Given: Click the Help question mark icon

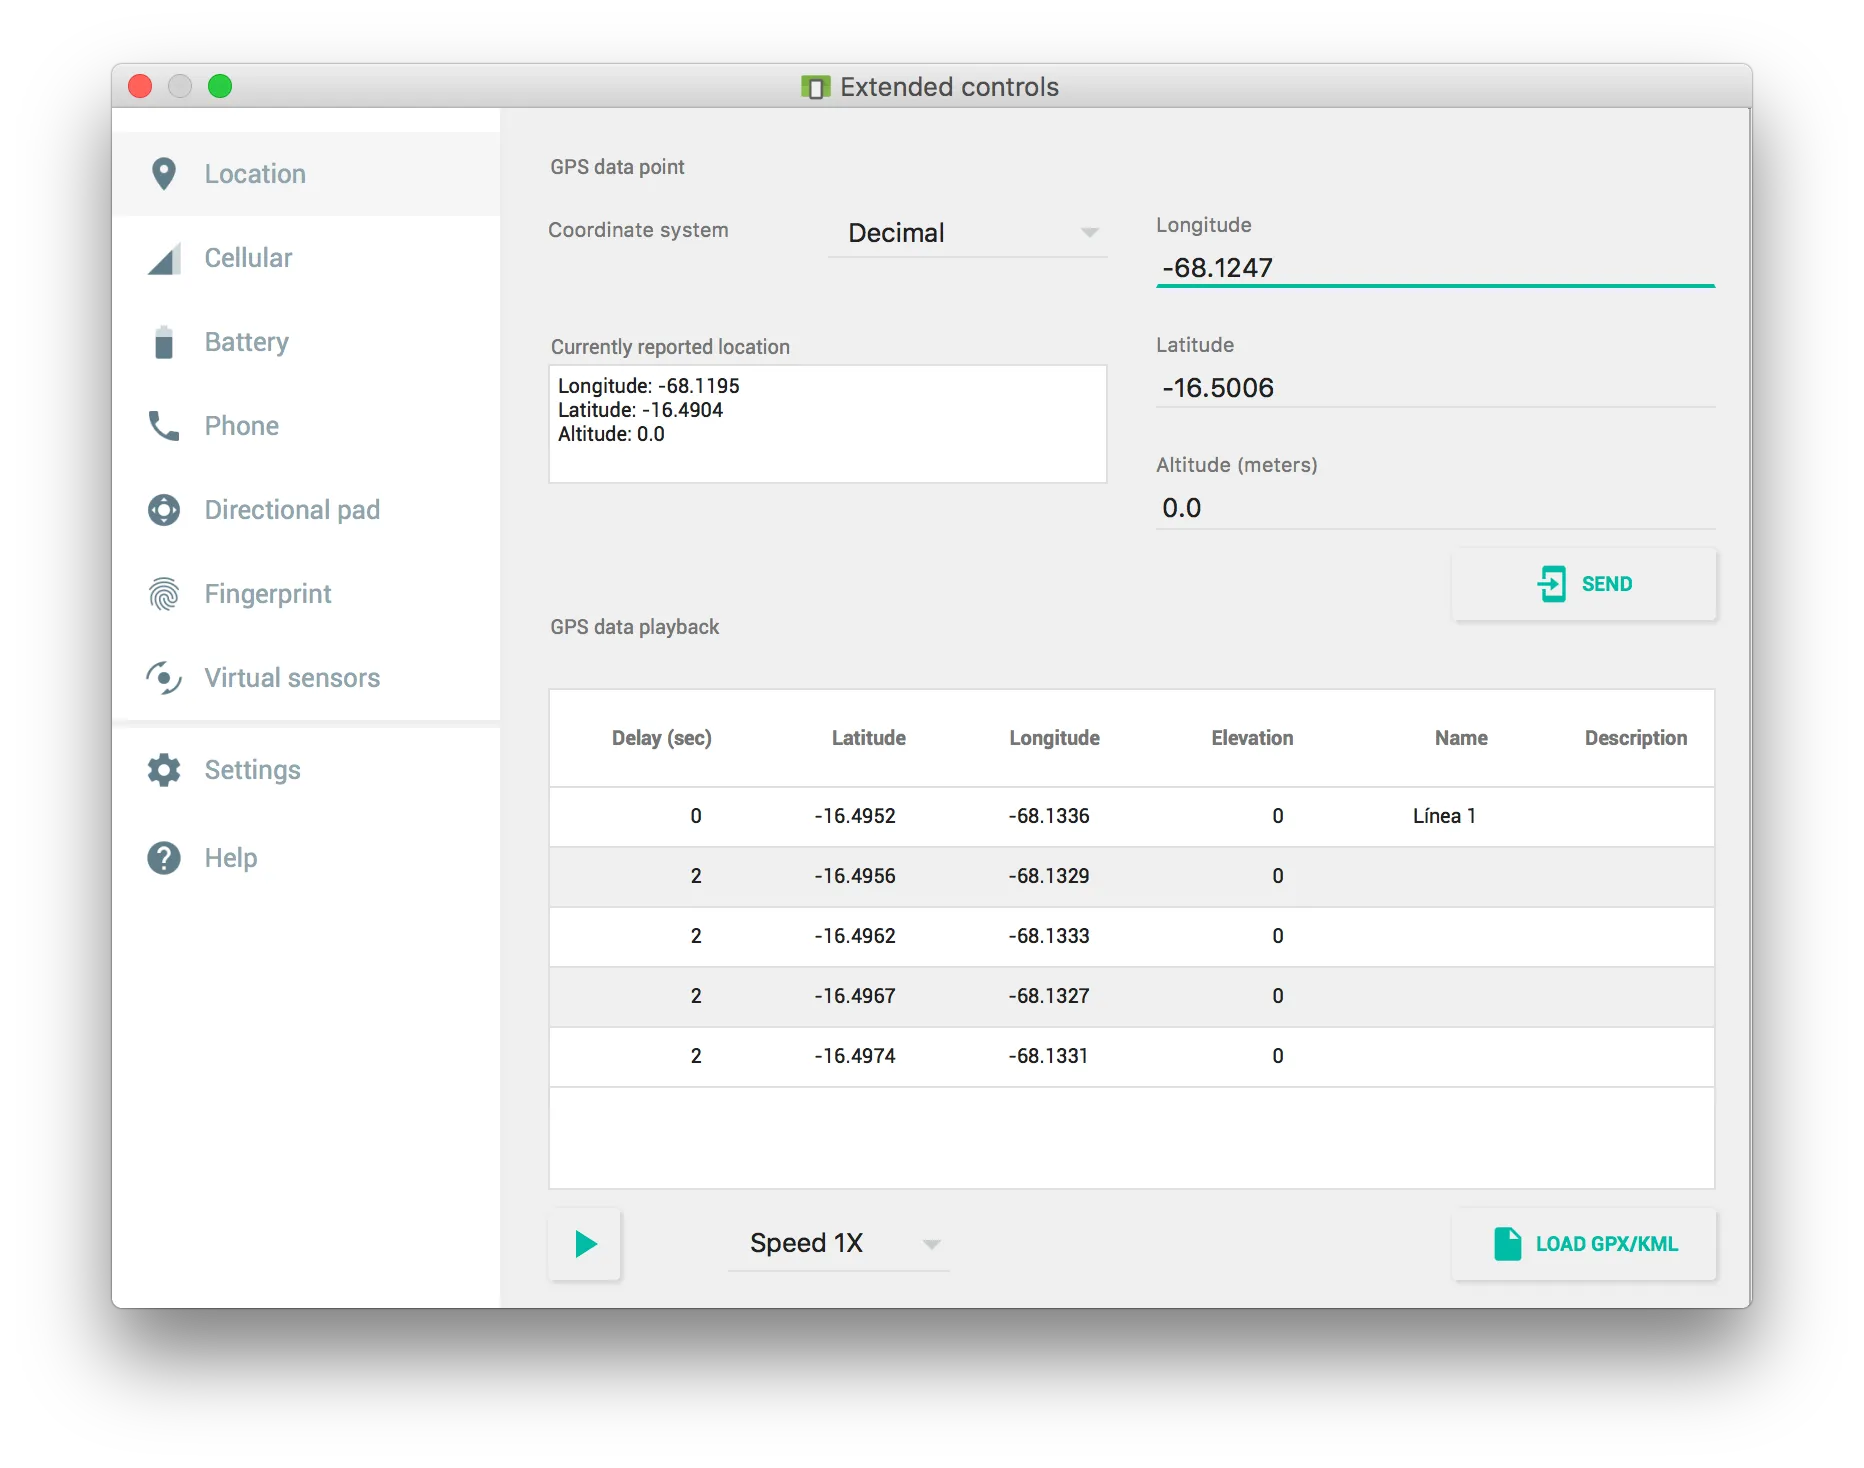Looking at the screenshot, I should point(164,858).
